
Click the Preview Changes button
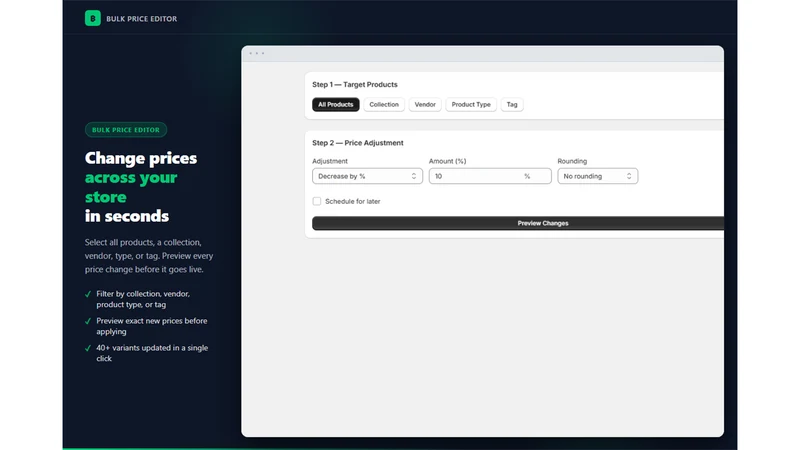[518, 223]
